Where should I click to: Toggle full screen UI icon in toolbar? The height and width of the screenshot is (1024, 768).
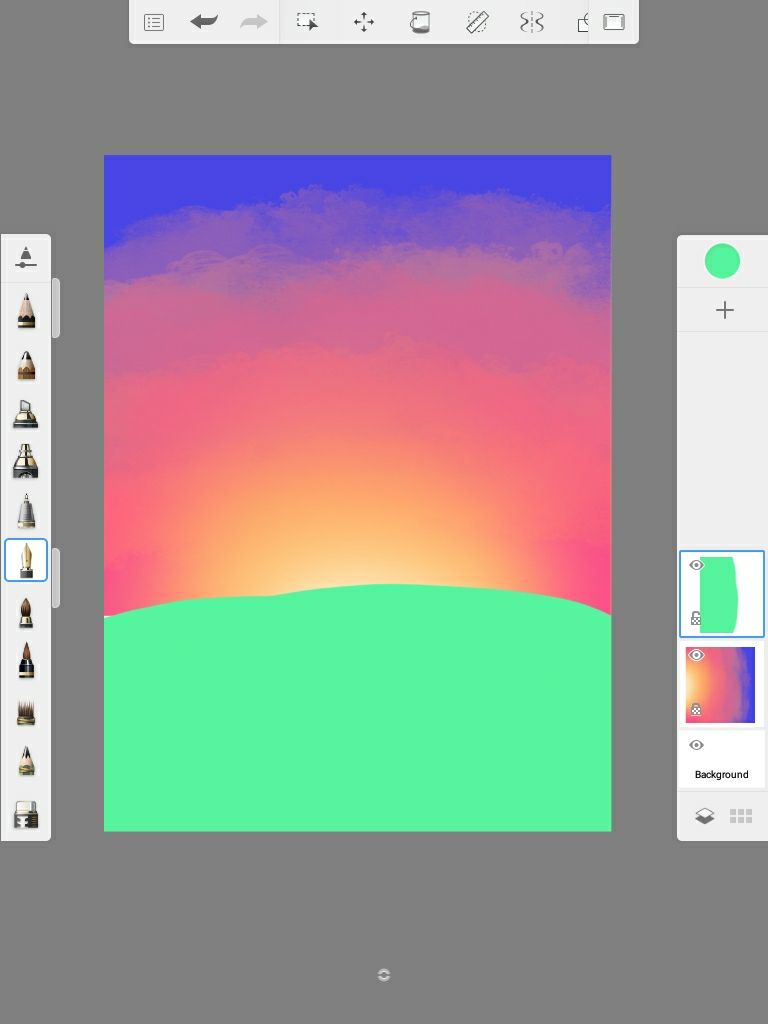coord(614,22)
